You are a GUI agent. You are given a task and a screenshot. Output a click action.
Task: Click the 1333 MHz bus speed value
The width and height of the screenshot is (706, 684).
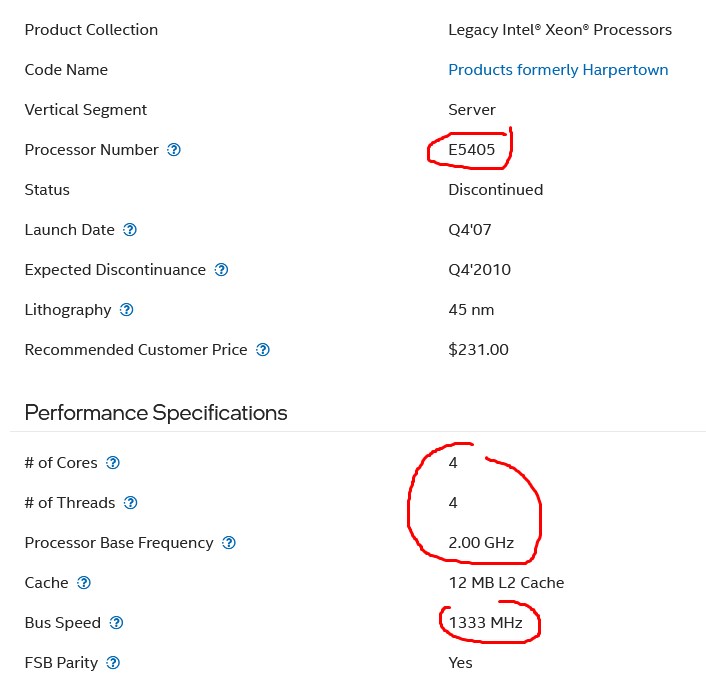[x=486, y=623]
